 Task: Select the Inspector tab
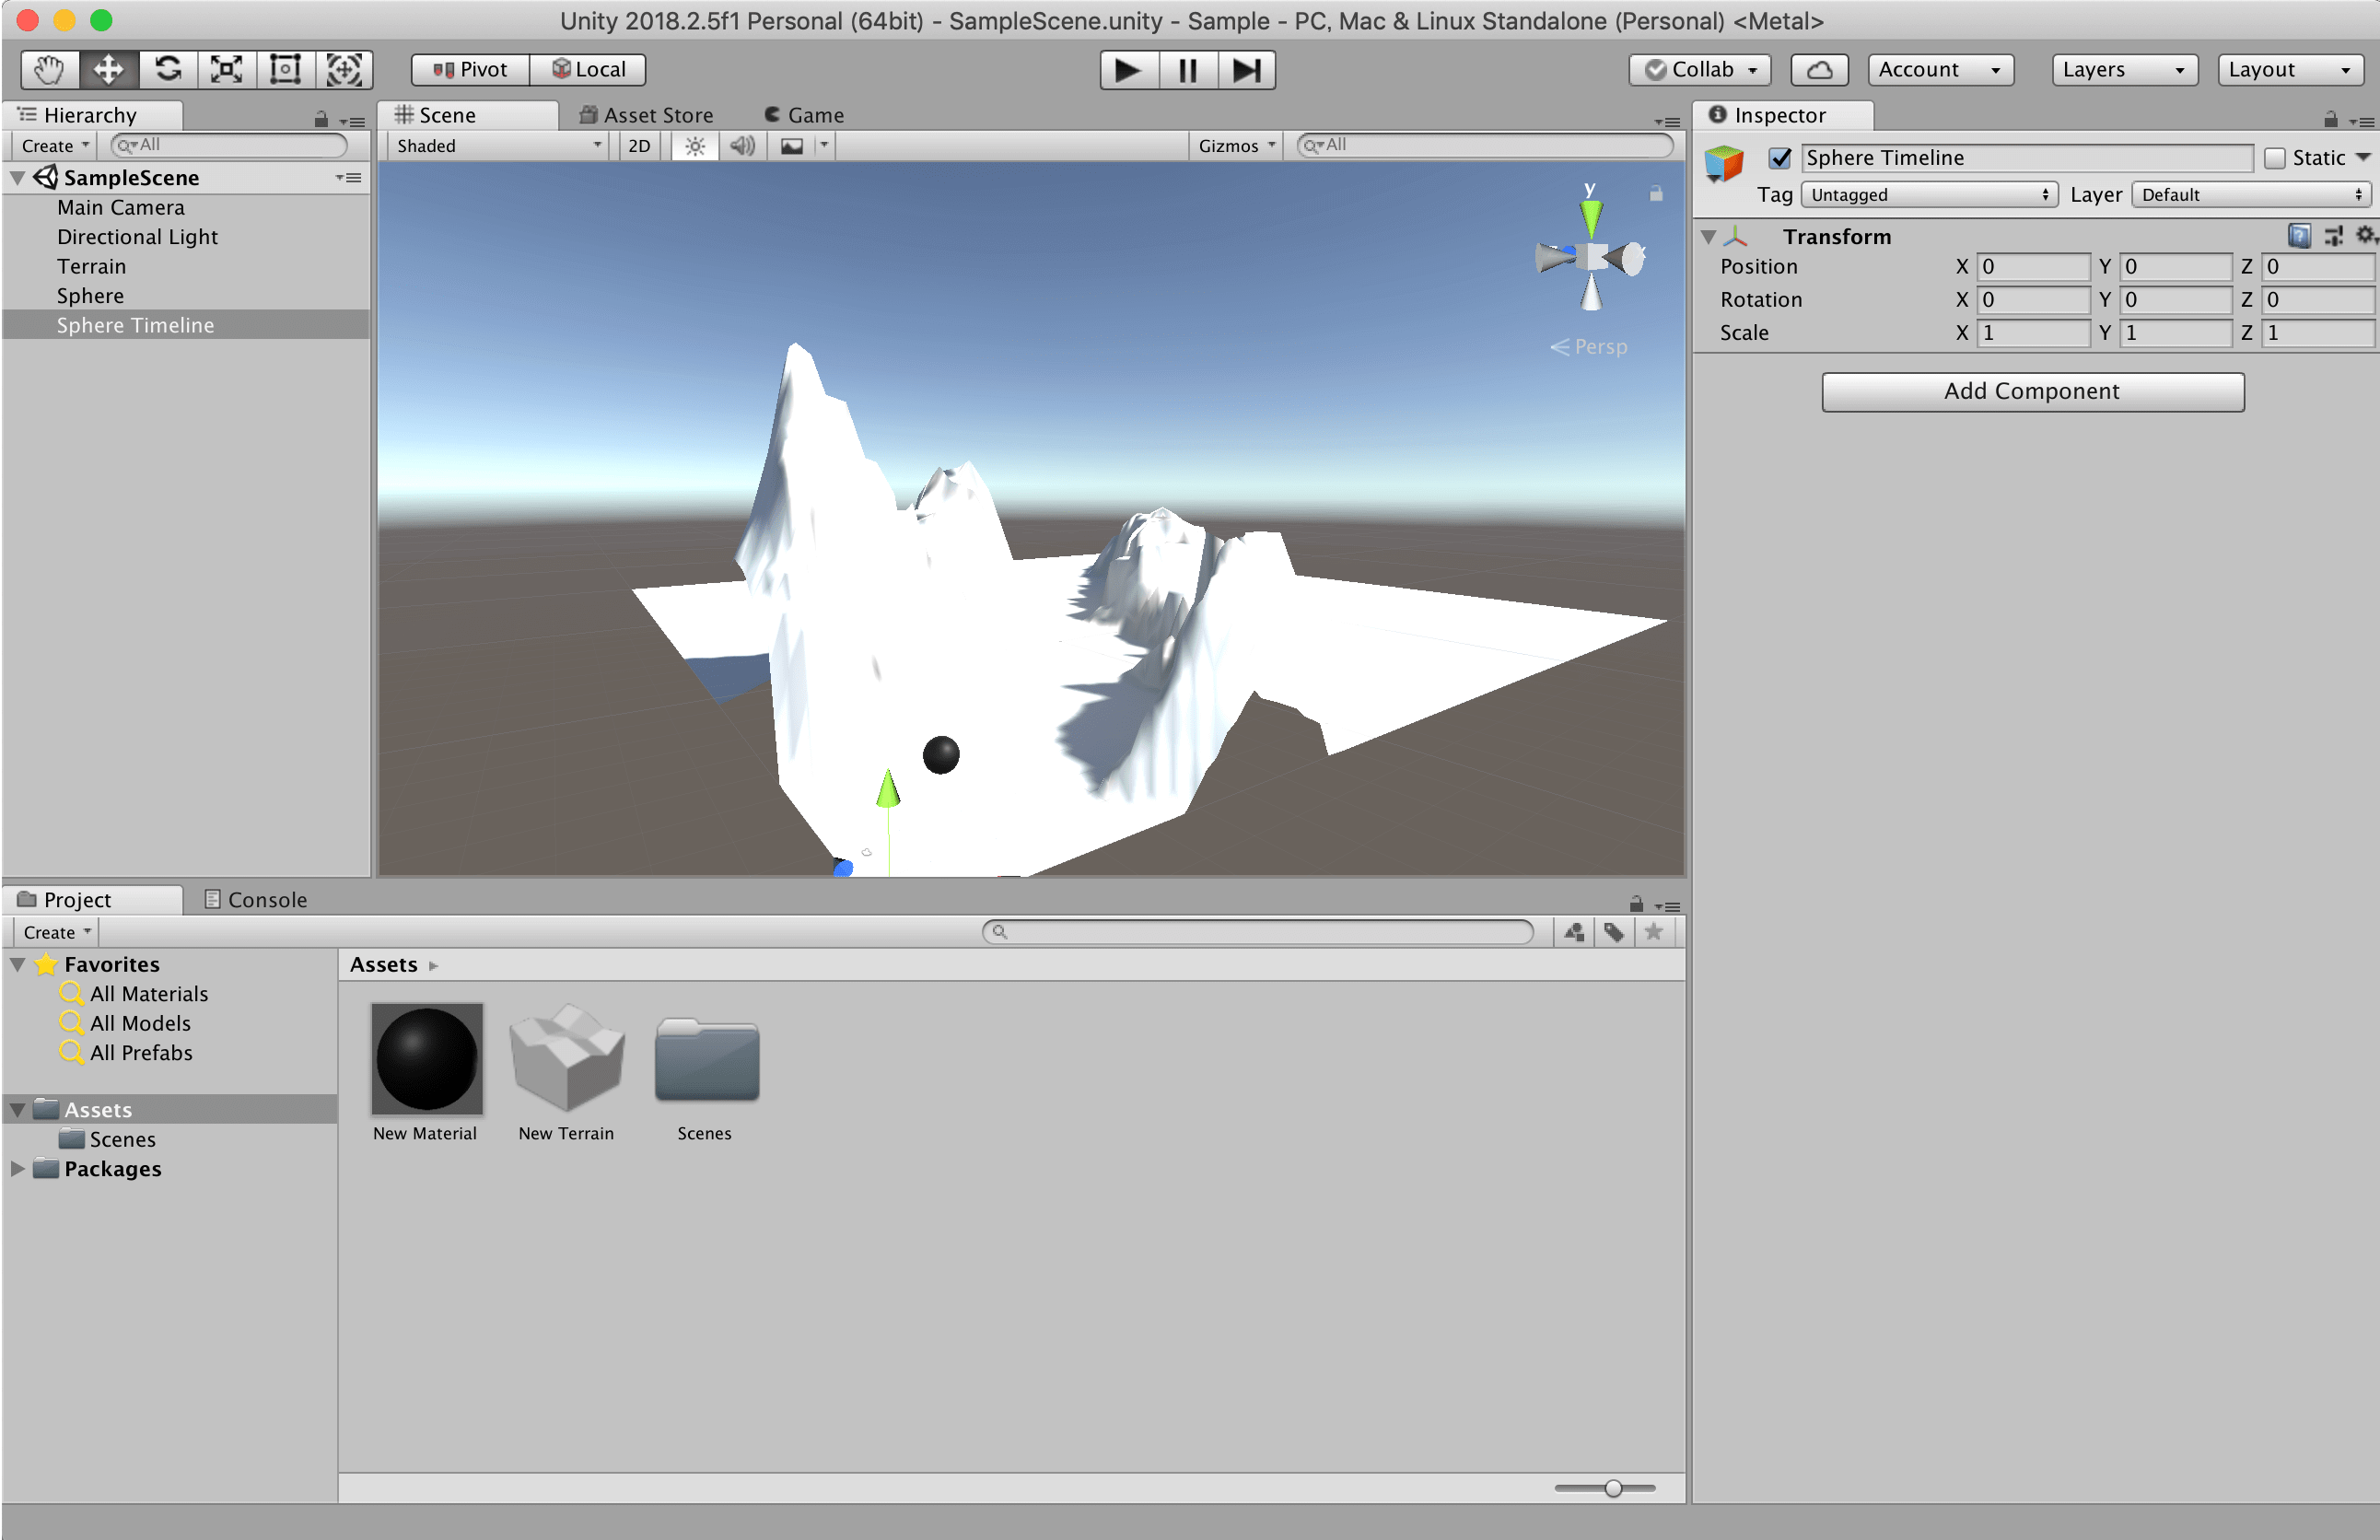[x=1782, y=115]
